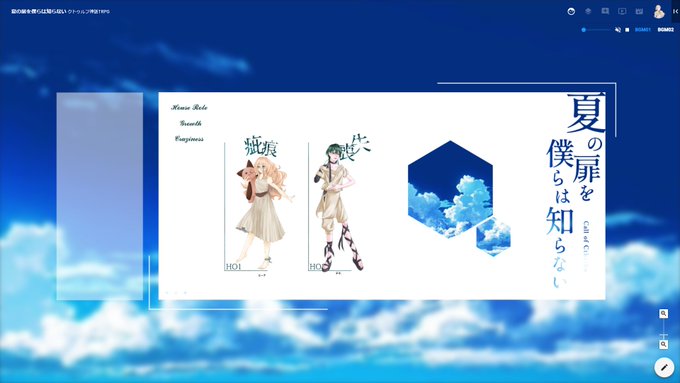Screen dimensions: 680x383
Task: Toggle the muted speaker volume icon
Action: point(618,30)
